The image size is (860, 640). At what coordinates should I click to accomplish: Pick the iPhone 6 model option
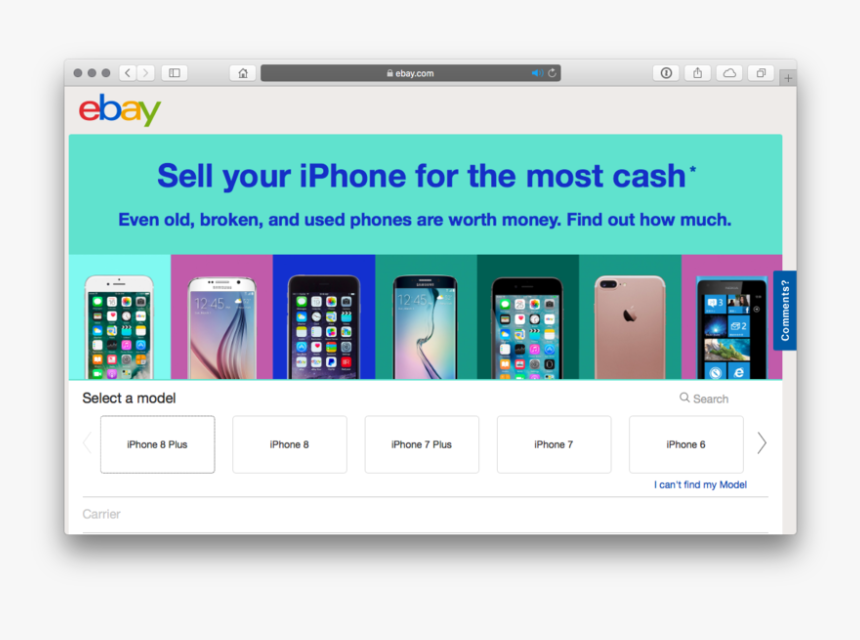coord(686,444)
